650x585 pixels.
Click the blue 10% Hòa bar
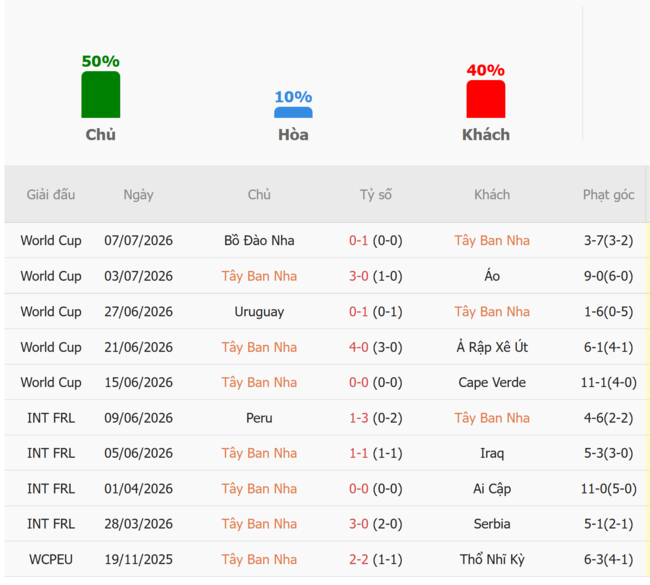tap(293, 112)
